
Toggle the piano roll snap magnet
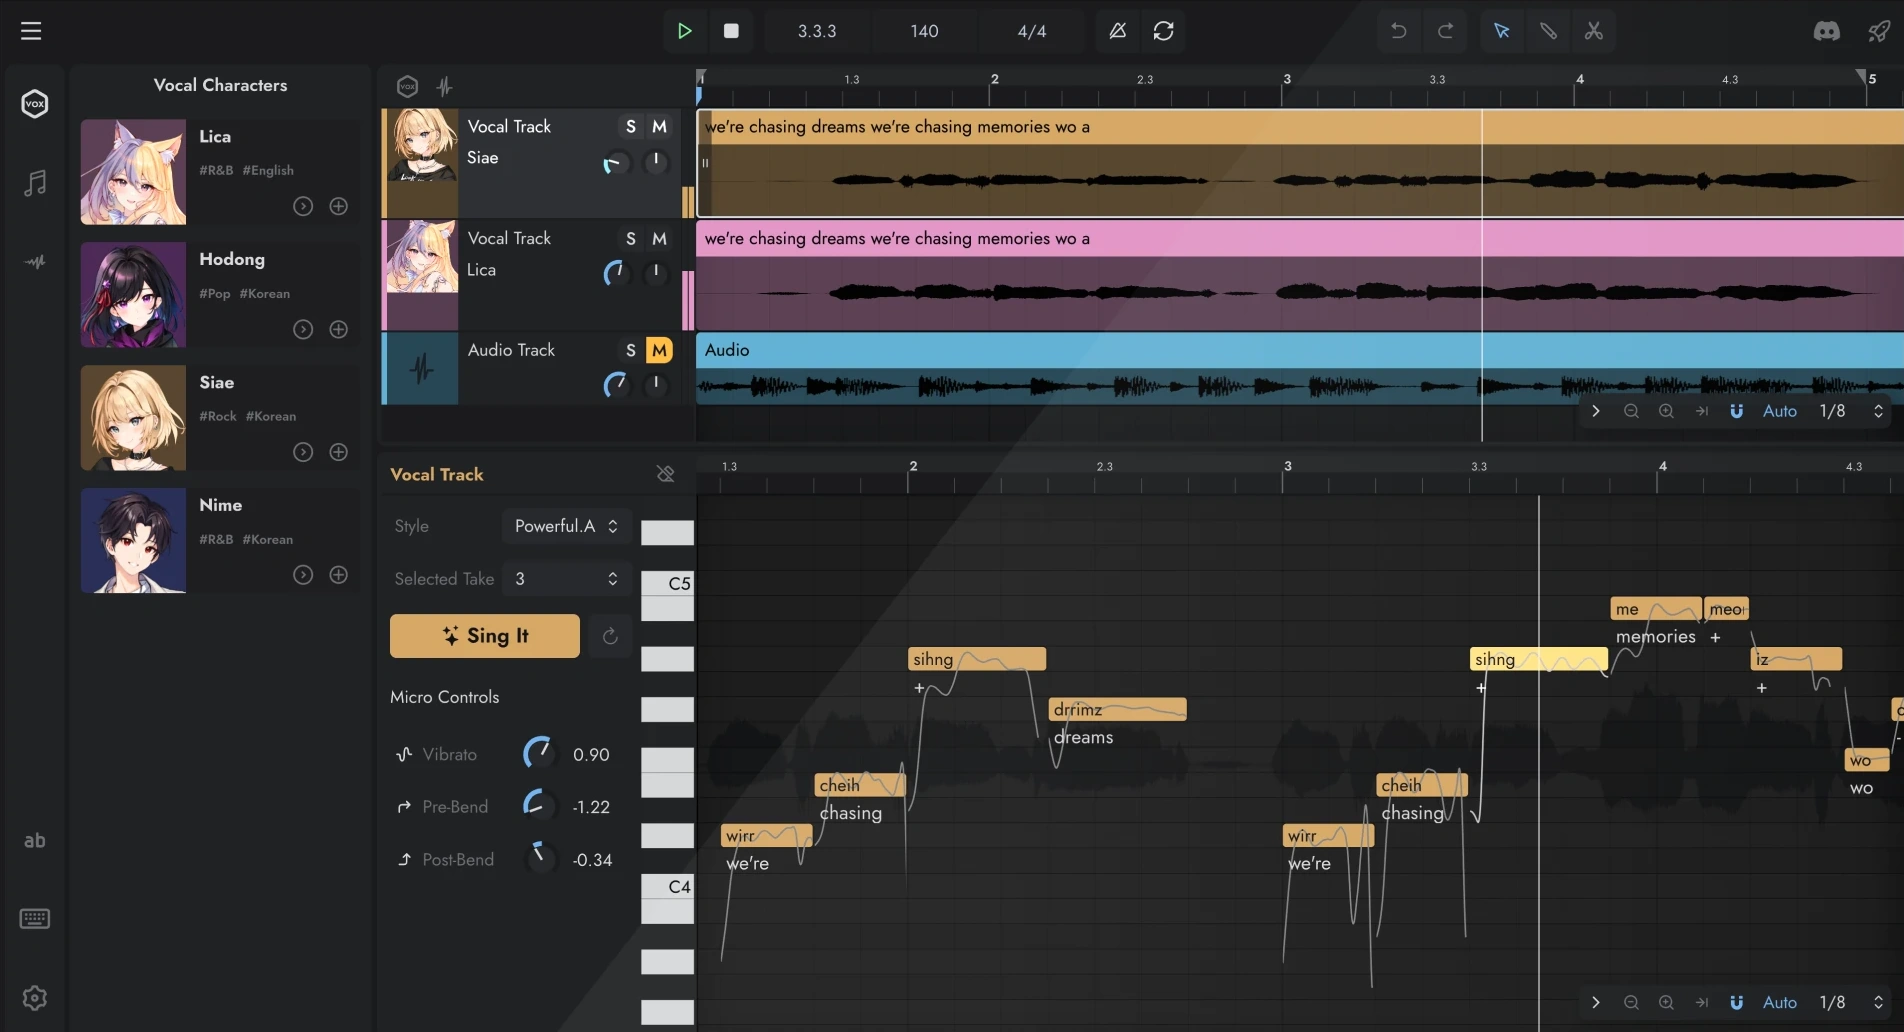(x=1736, y=1002)
